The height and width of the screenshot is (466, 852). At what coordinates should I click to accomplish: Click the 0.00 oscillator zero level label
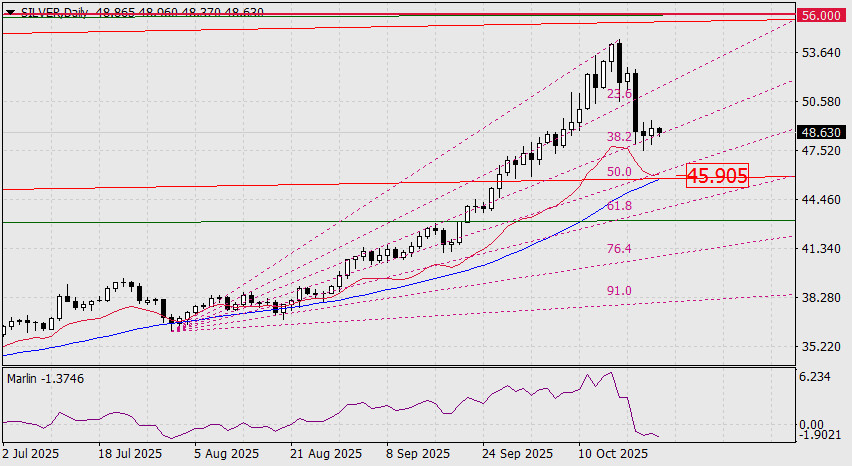point(813,425)
